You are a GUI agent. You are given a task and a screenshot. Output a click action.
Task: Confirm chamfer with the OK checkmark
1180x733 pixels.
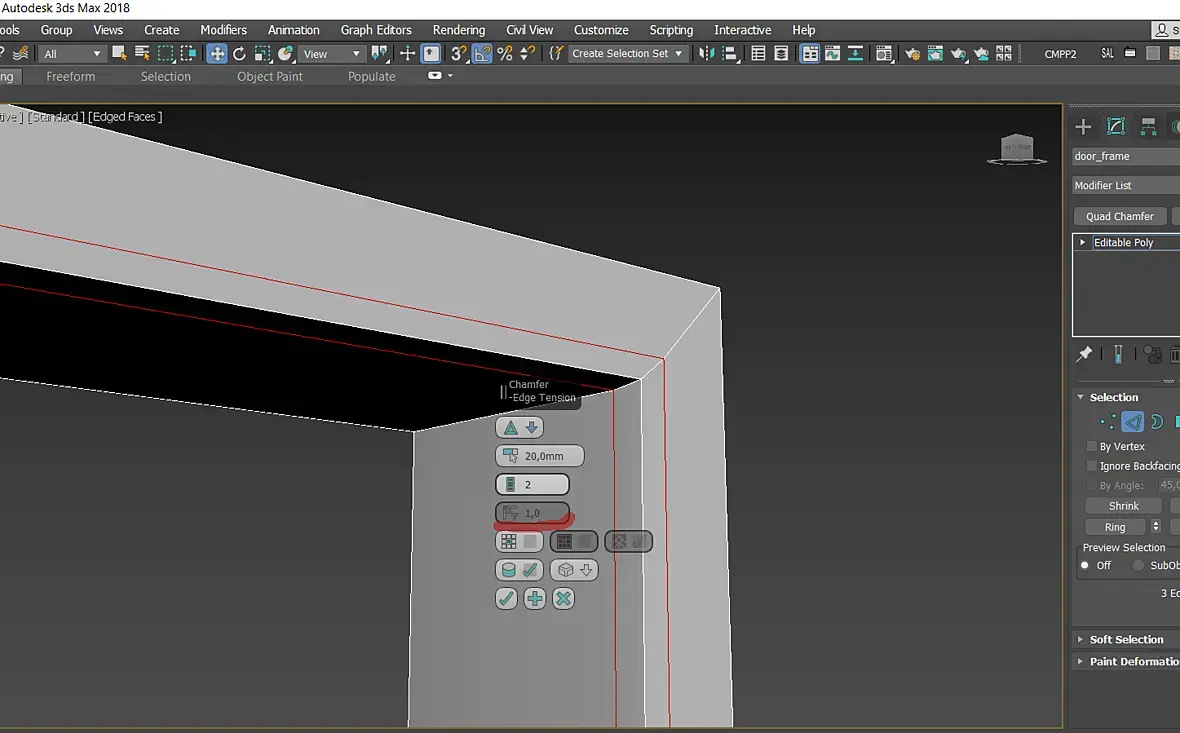506,599
